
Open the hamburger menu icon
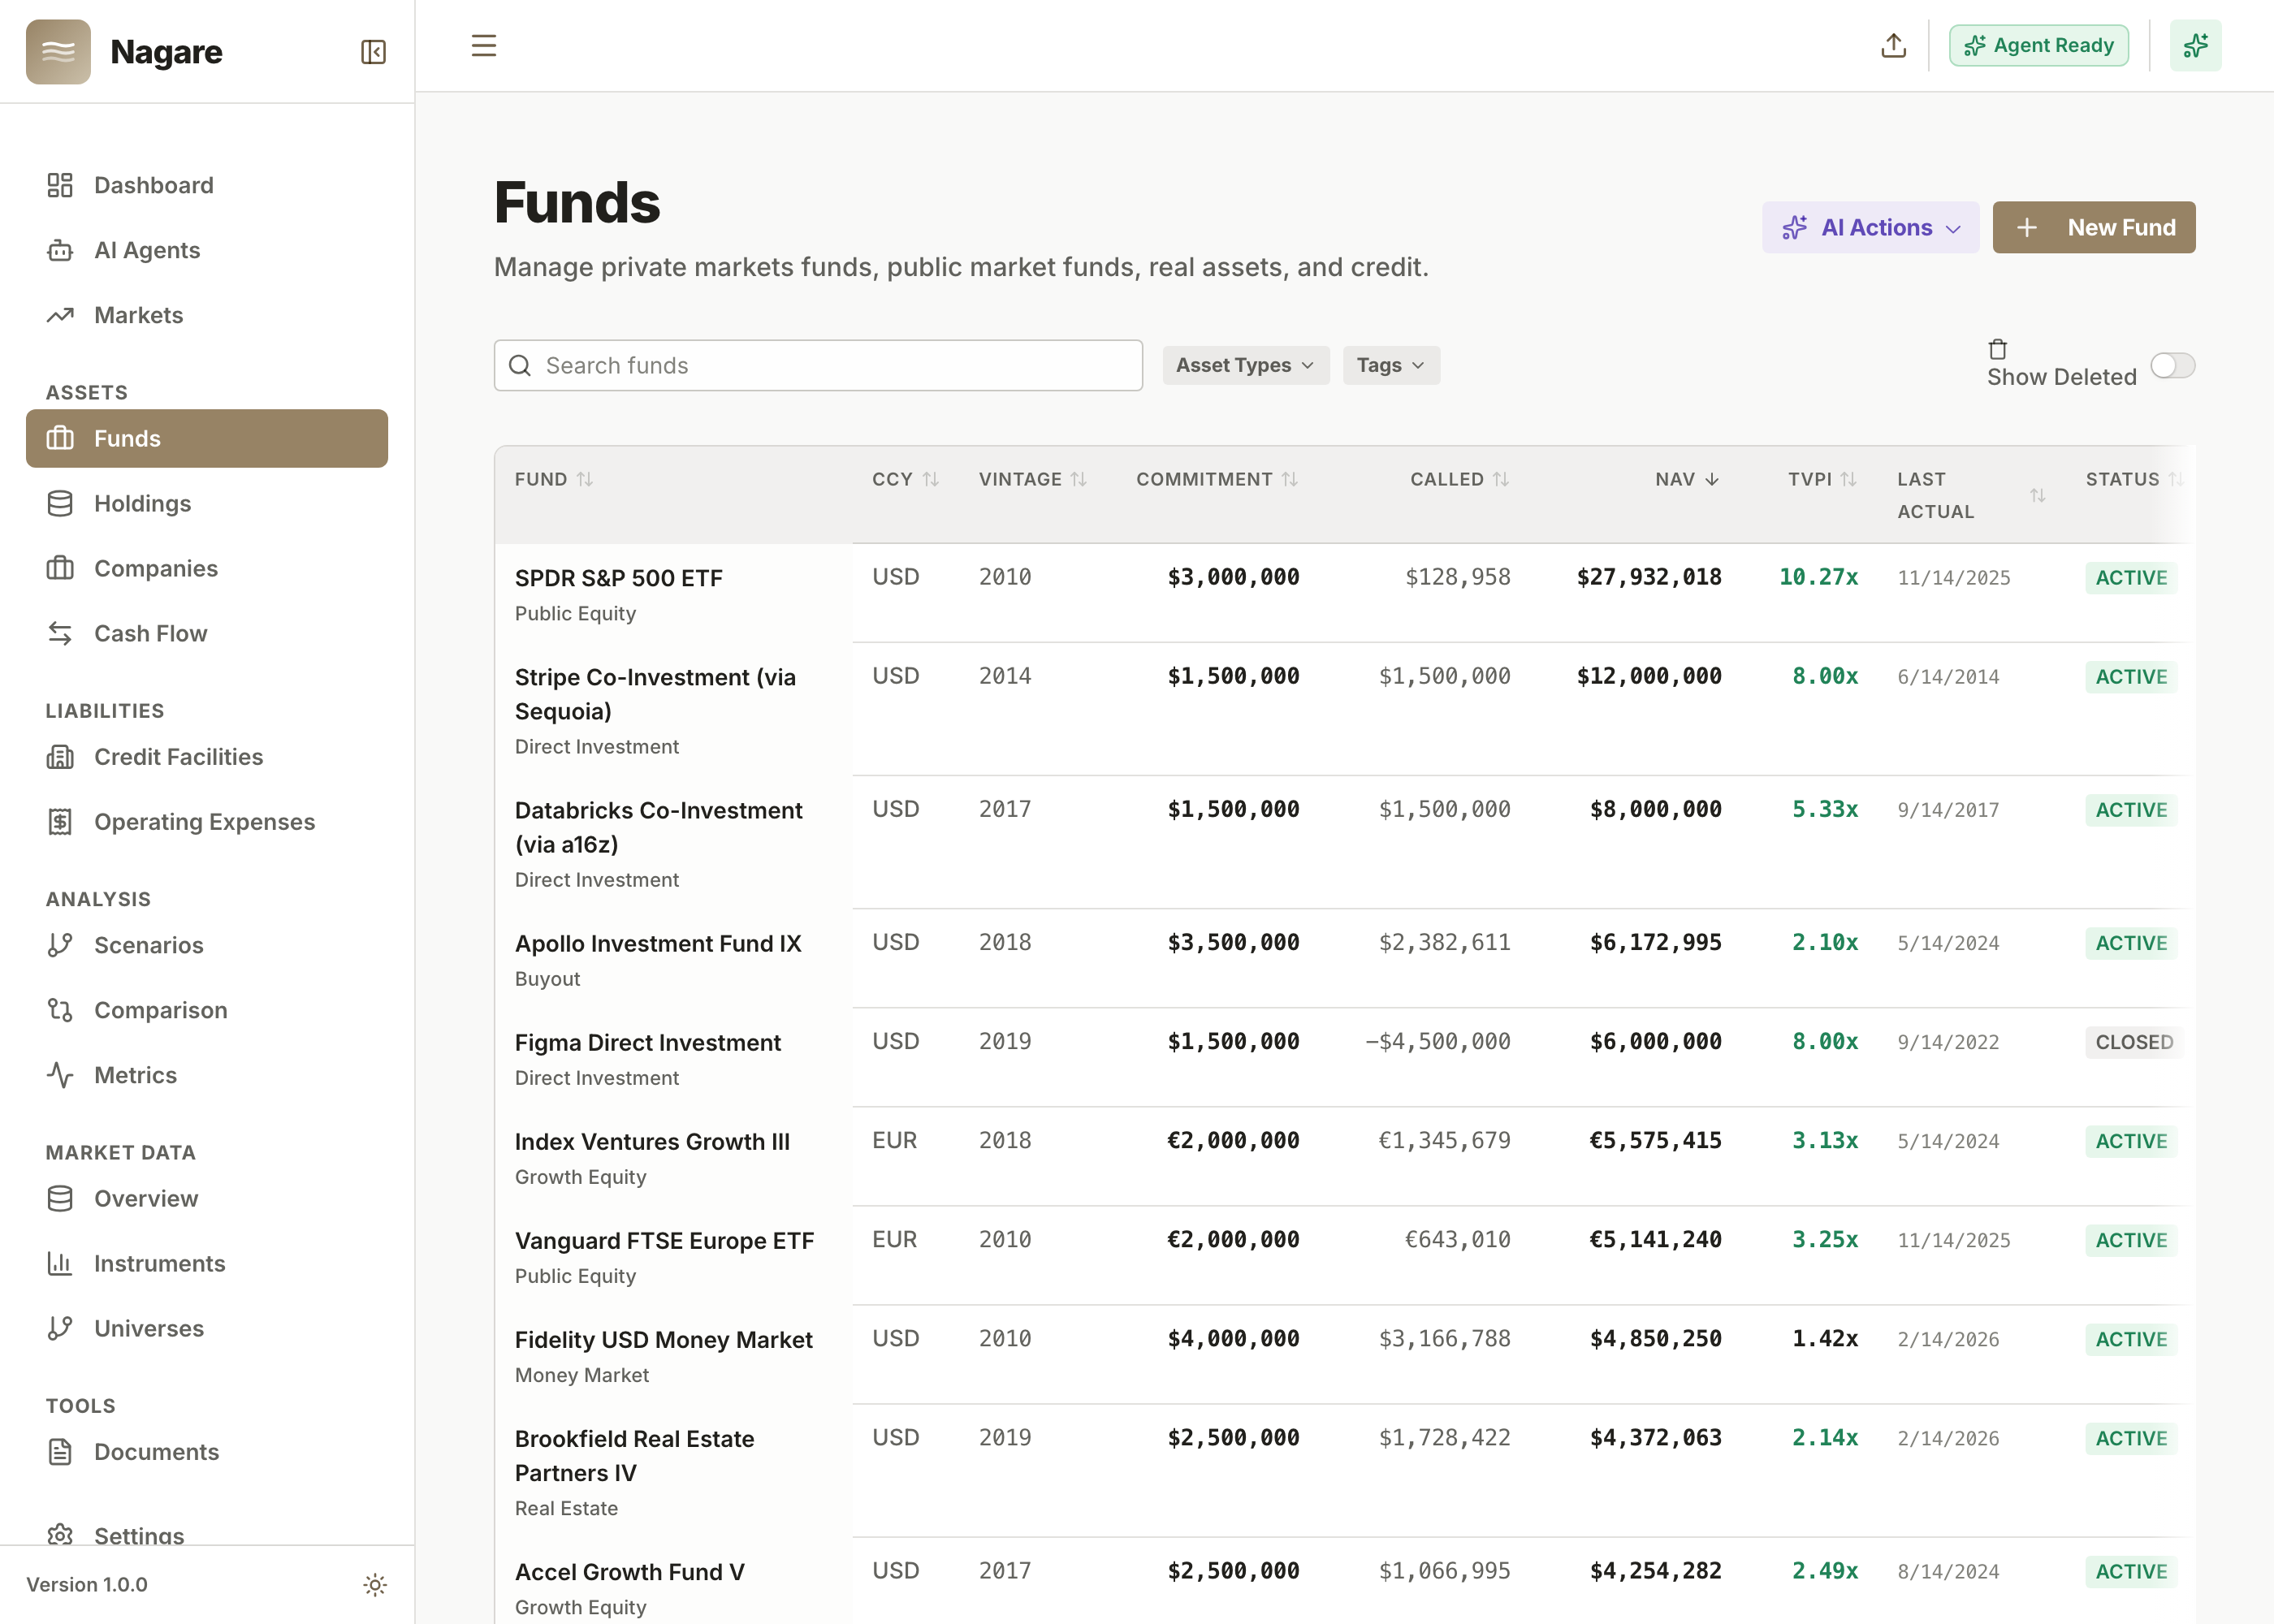[484, 46]
